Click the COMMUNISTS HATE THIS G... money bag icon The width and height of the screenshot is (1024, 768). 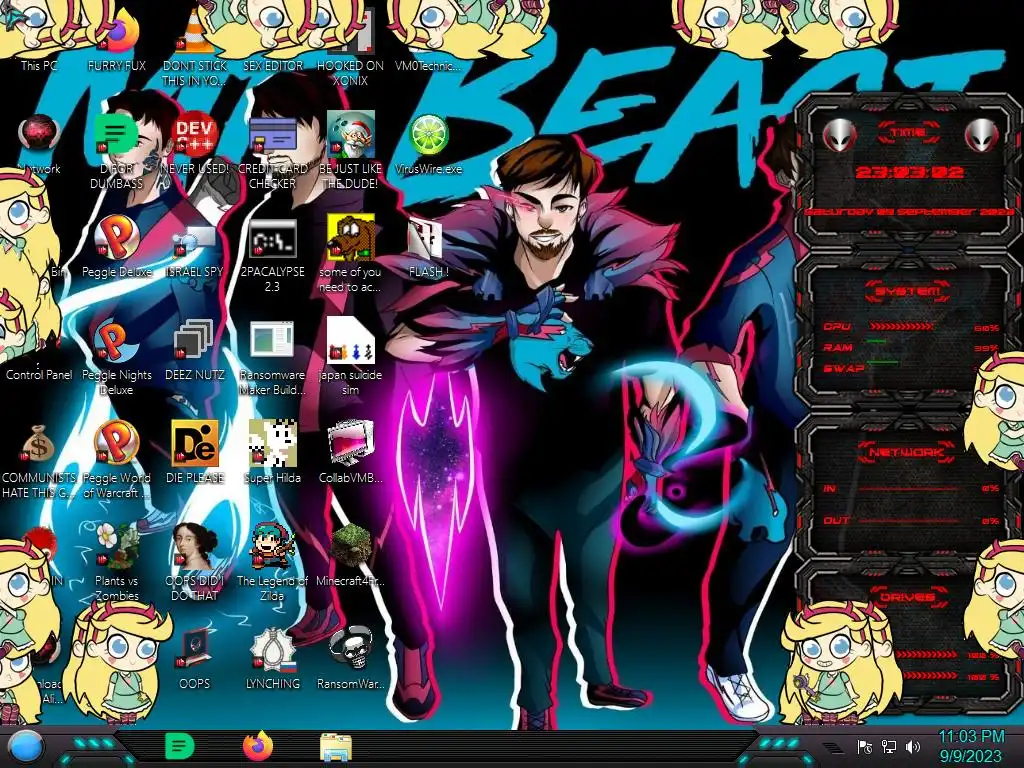point(39,445)
